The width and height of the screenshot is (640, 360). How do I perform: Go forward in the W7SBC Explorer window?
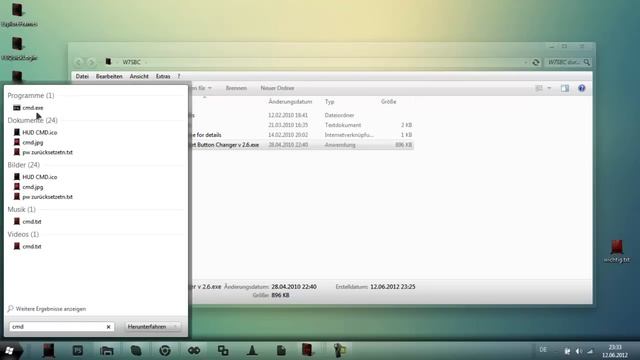coord(91,62)
